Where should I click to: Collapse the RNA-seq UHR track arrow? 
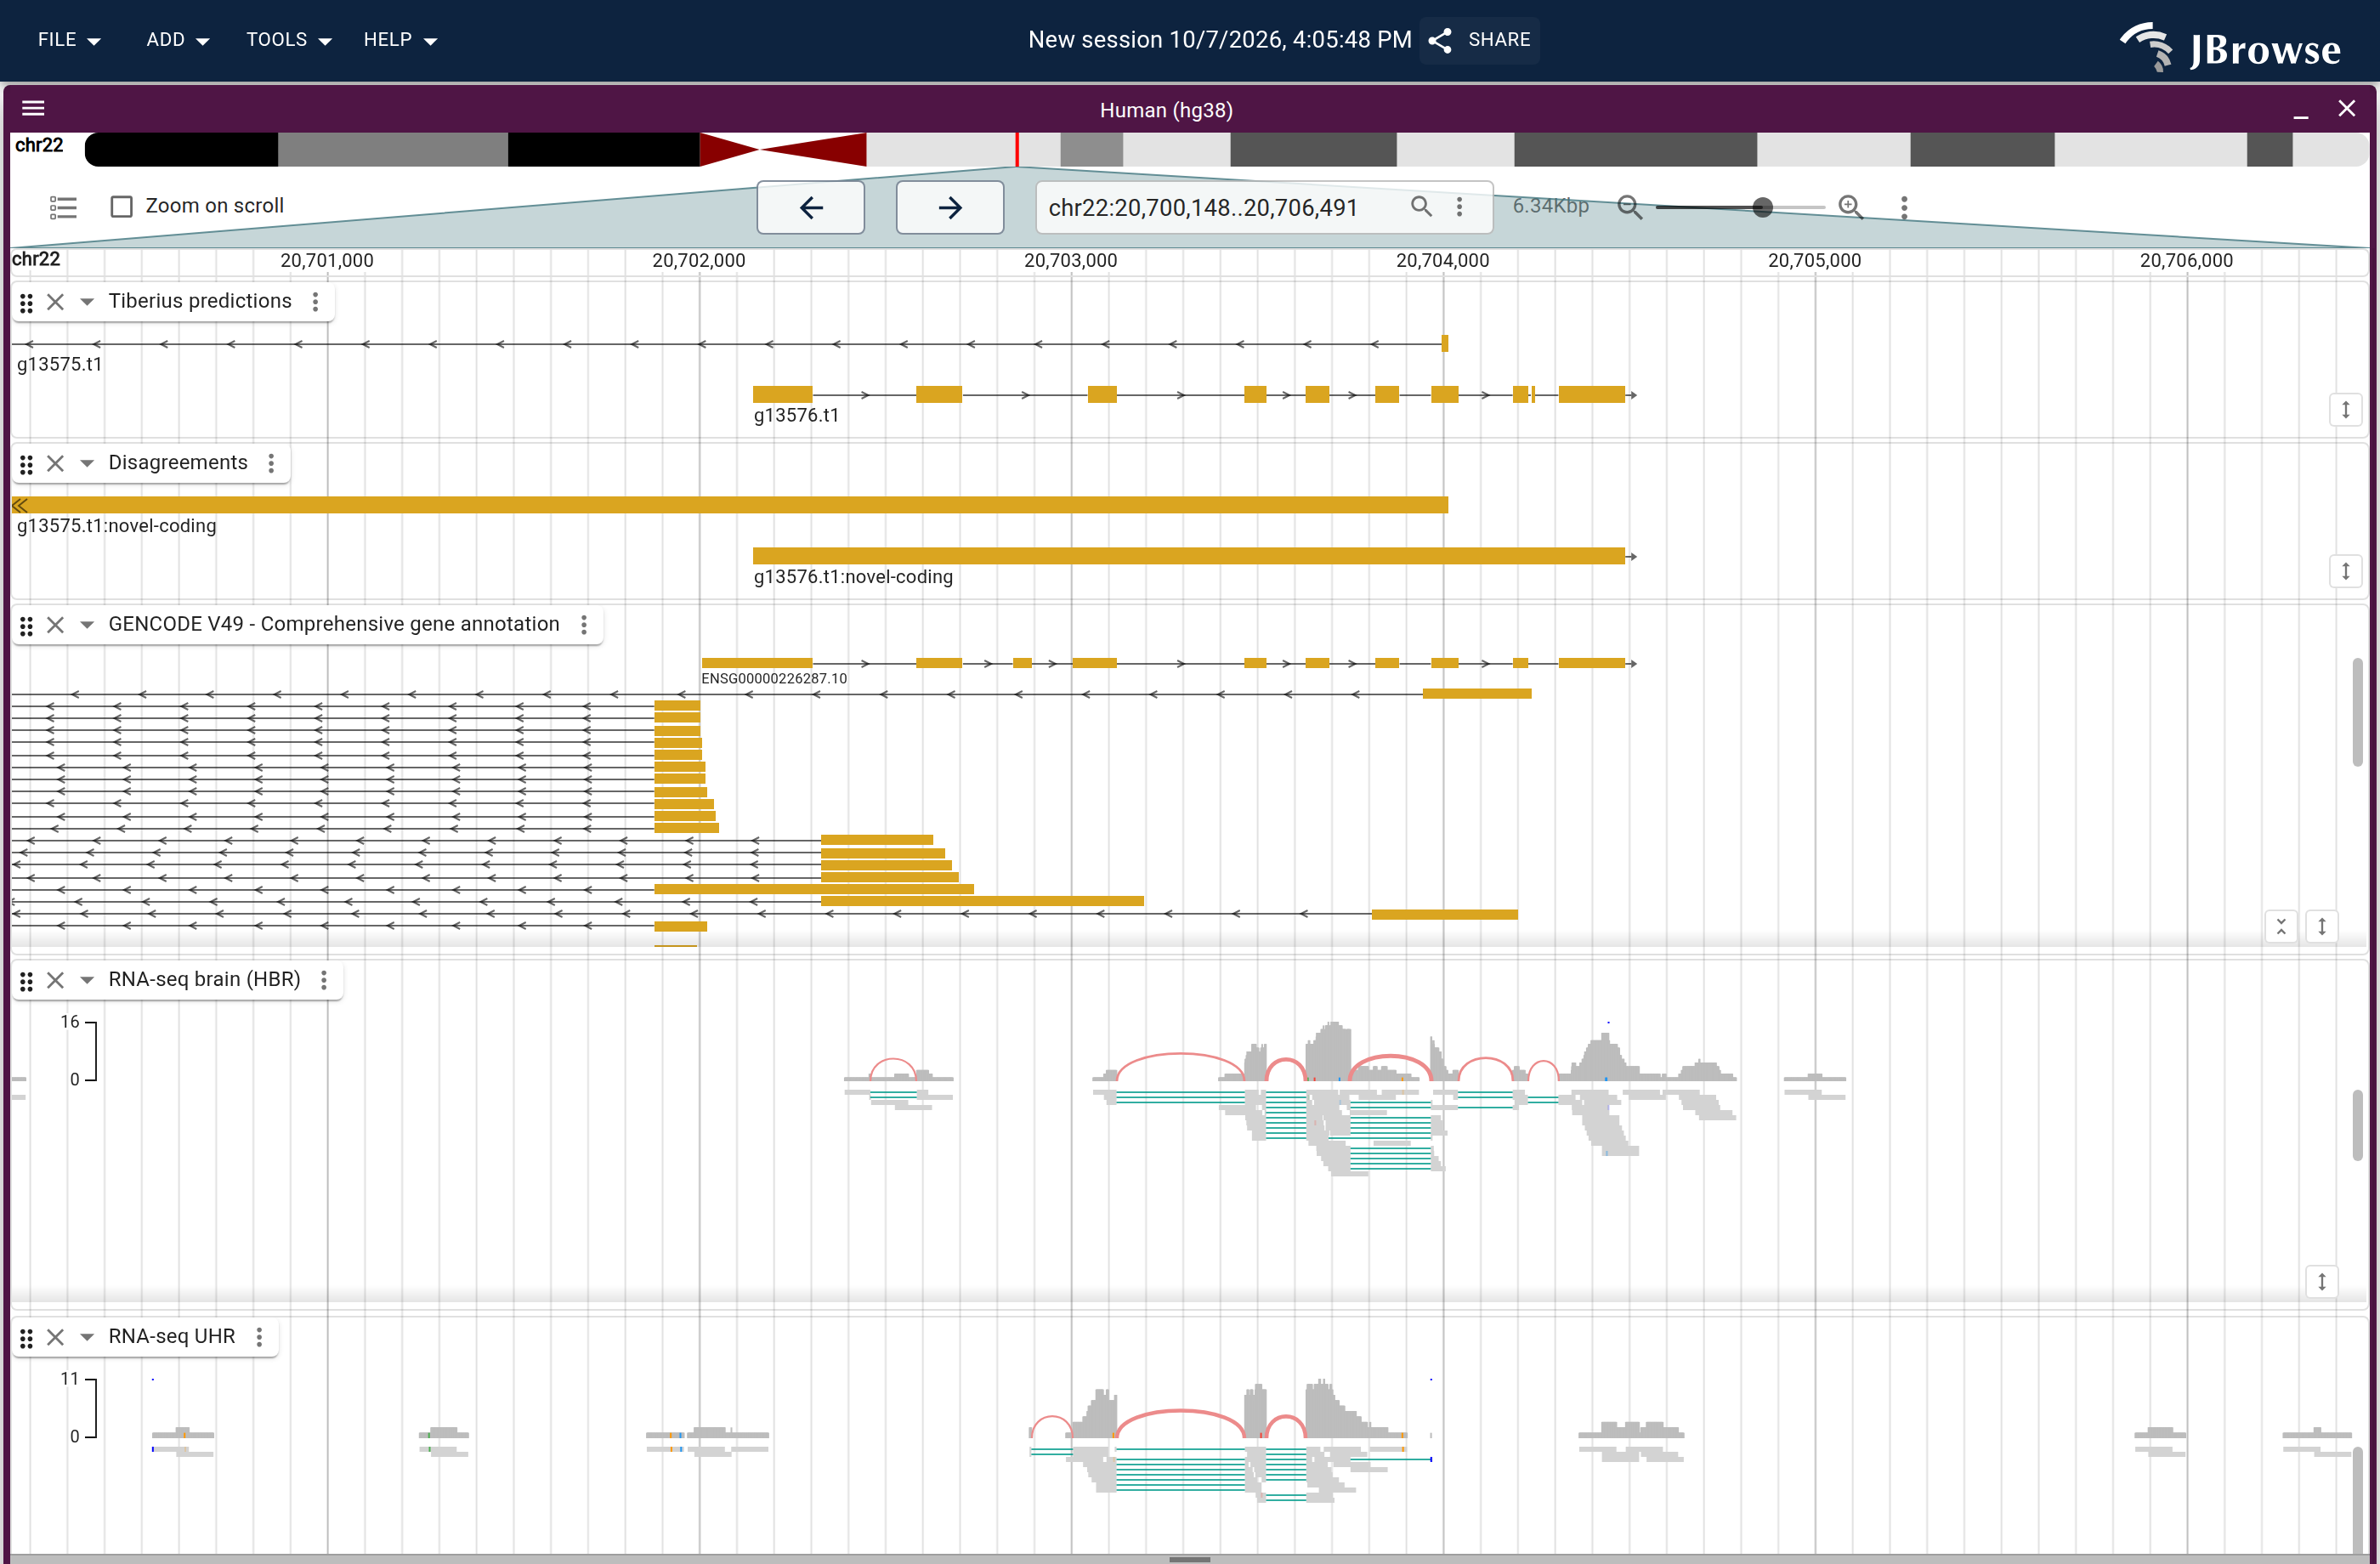point(87,1337)
